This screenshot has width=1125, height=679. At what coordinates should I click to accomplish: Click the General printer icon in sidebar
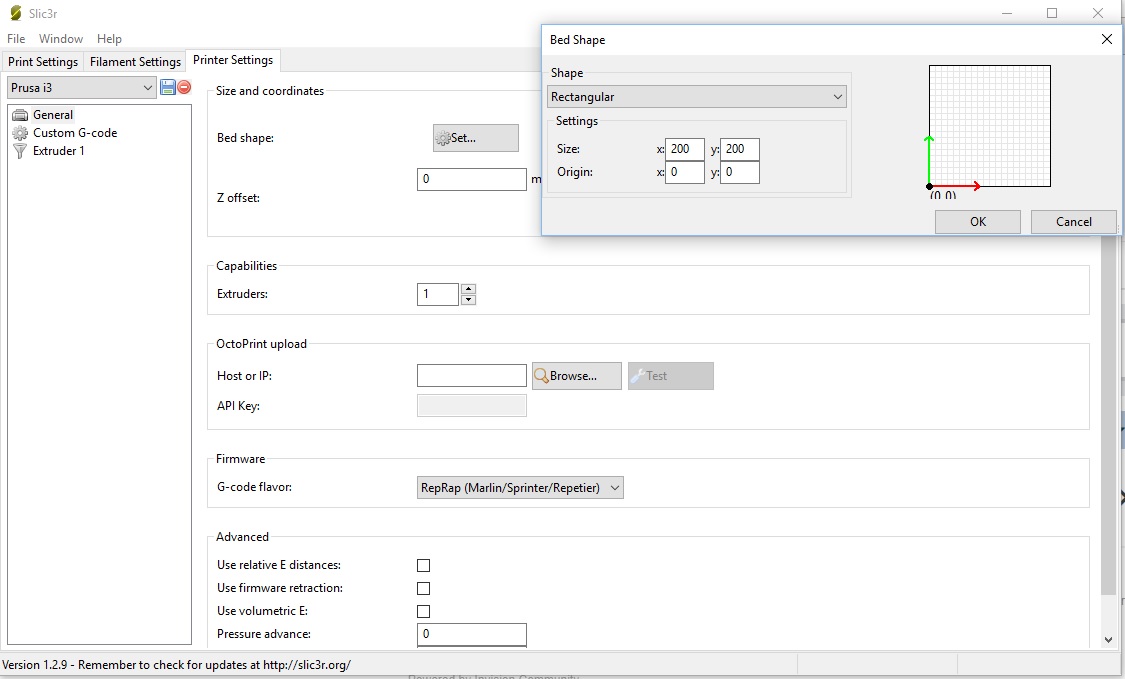20,115
